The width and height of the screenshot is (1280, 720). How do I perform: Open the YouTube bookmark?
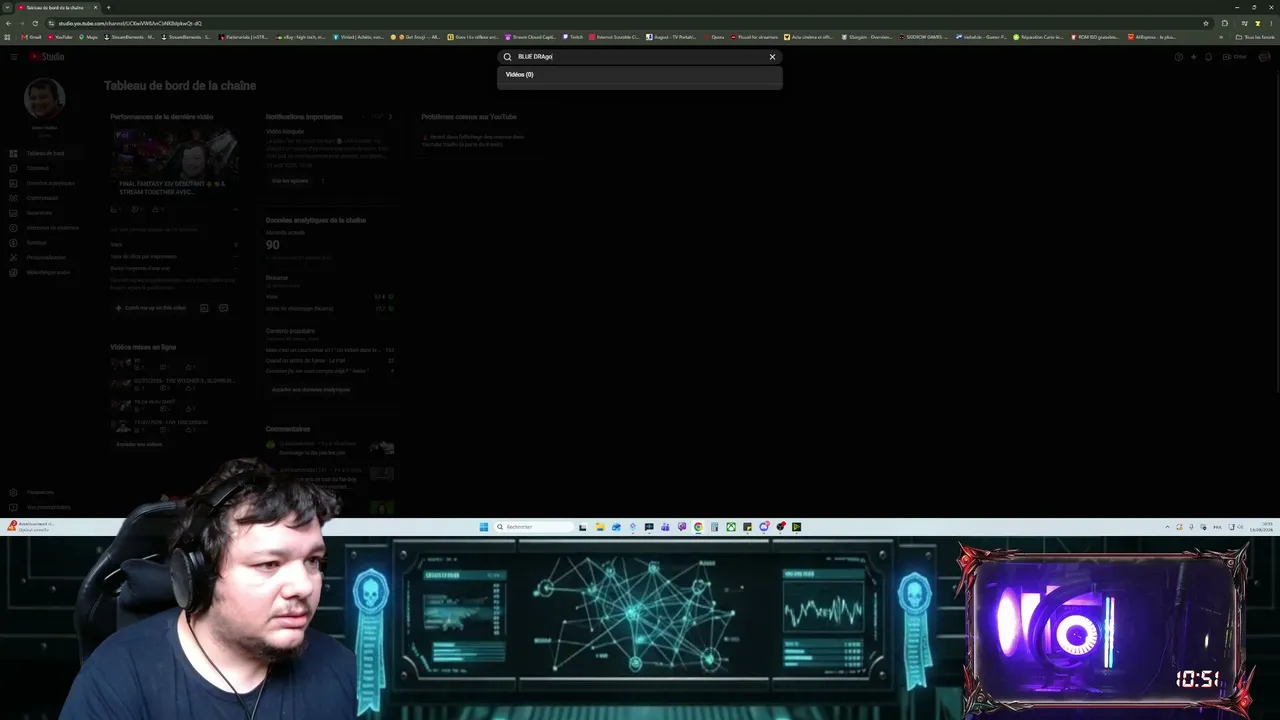[x=60, y=37]
